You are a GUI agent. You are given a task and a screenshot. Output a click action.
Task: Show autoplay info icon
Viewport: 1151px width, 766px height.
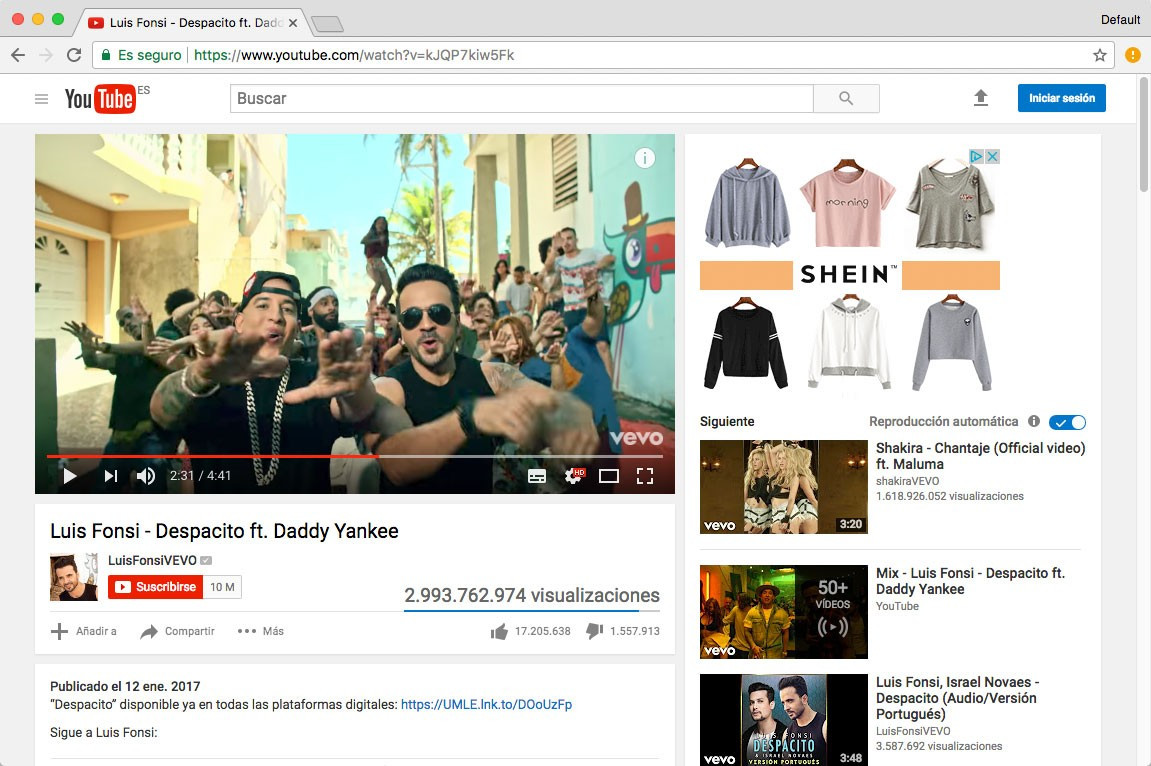tap(1034, 421)
